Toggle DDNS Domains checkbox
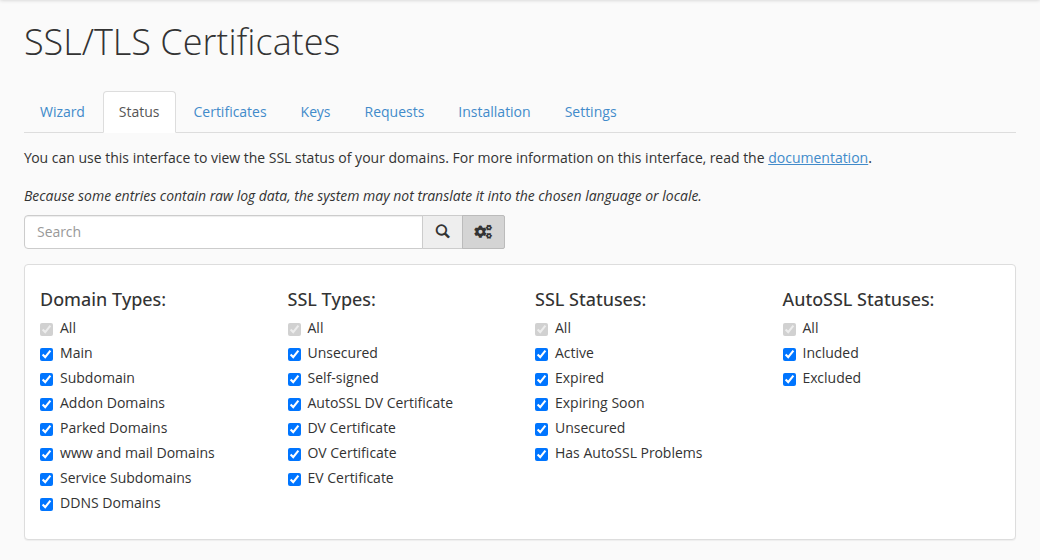Viewport: 1040px width, 560px height. (x=46, y=504)
